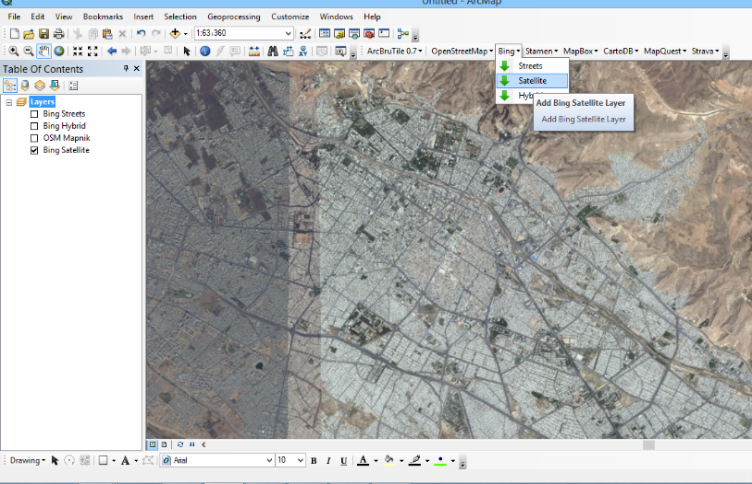Open the CartoDB dropdown

coord(621,51)
